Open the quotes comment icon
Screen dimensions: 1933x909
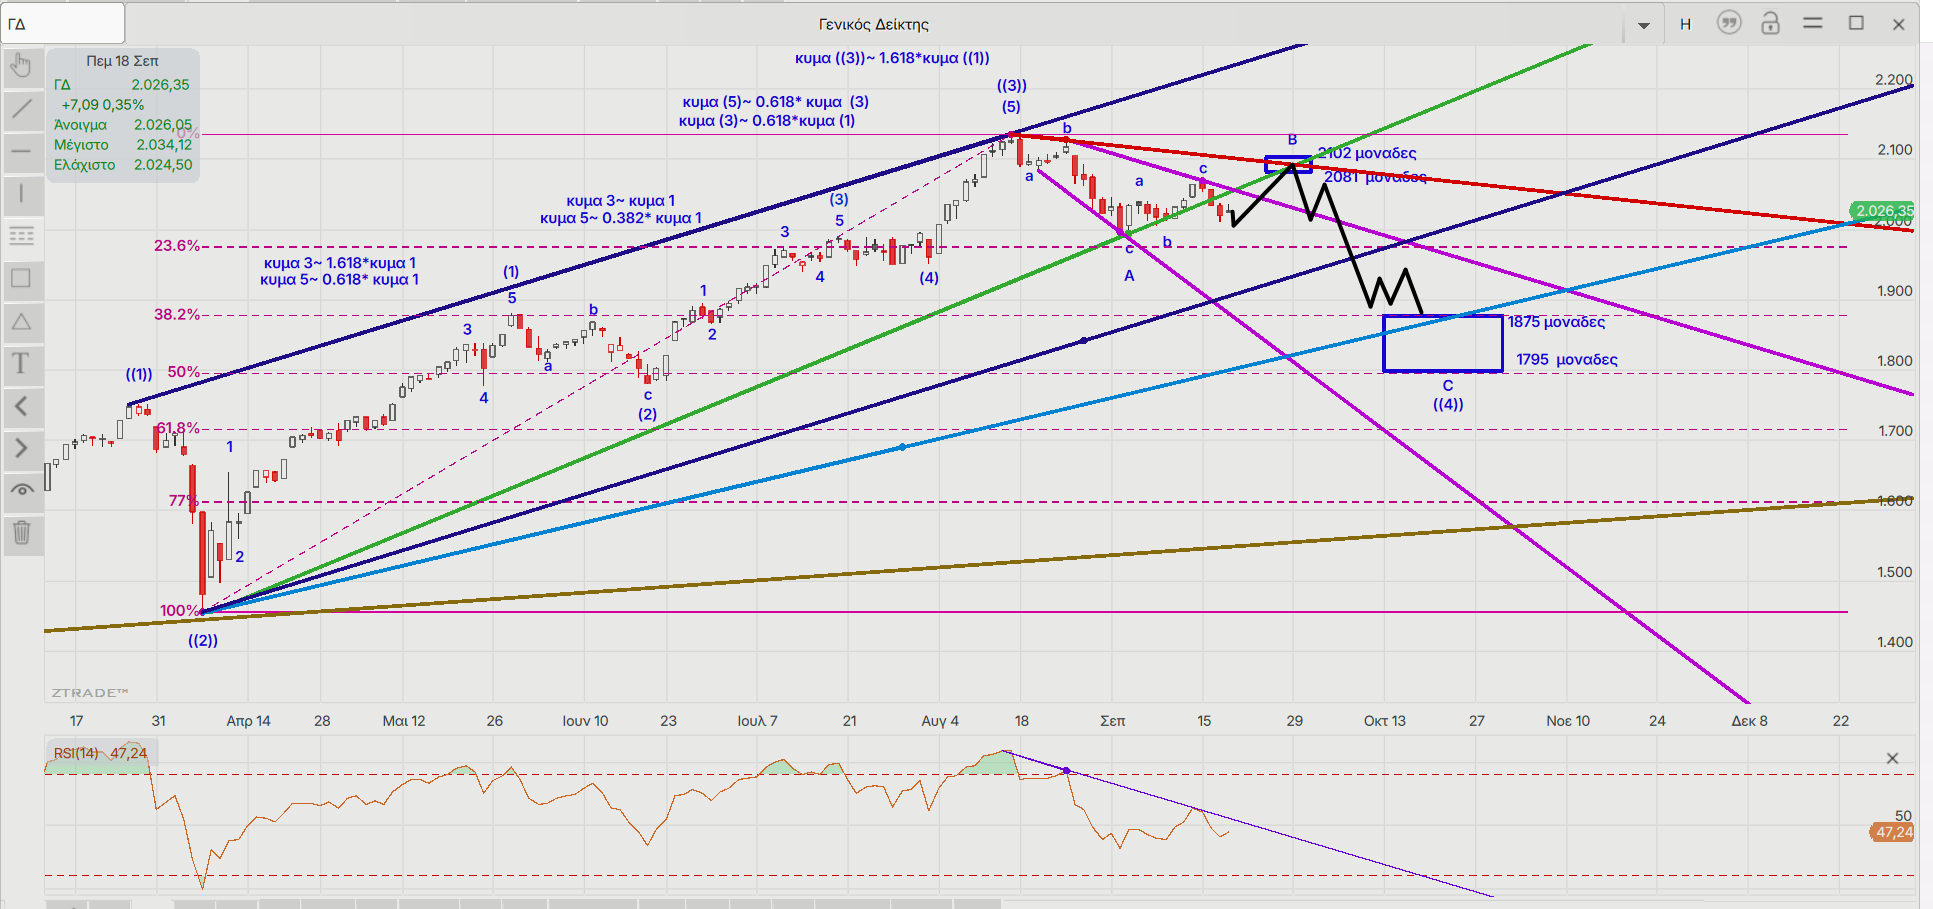pyautogui.click(x=1728, y=23)
